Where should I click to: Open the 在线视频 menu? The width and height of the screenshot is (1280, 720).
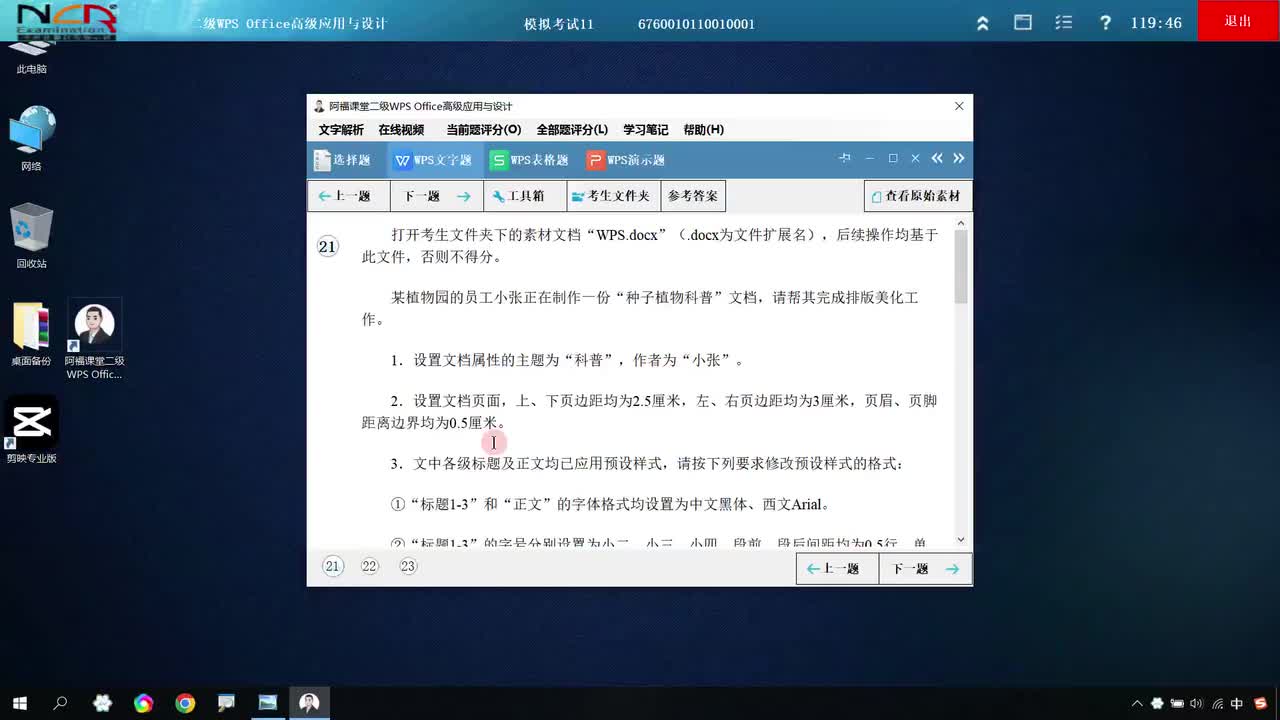coord(401,130)
